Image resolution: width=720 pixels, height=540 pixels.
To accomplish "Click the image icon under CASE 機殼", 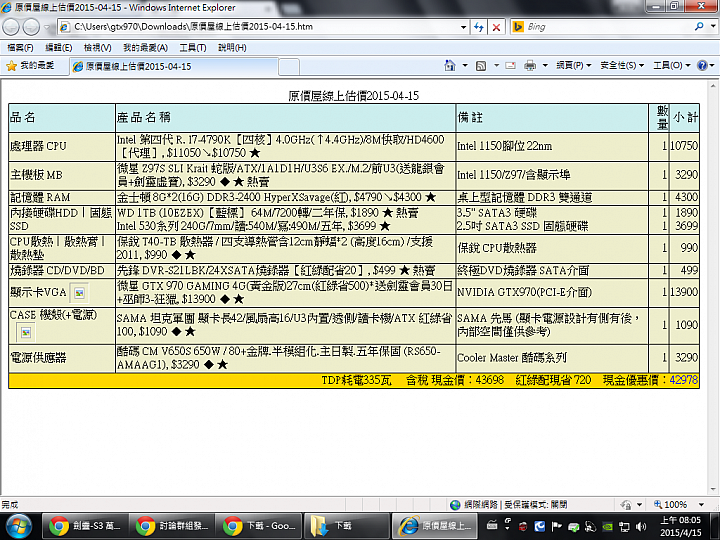I will pyautogui.click(x=26, y=332).
